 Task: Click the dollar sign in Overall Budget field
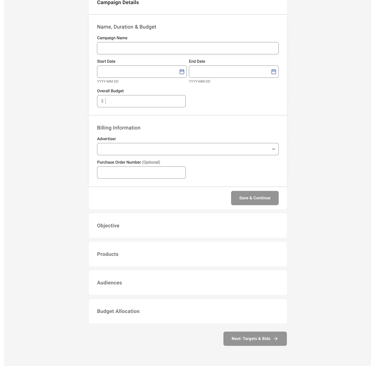tap(102, 101)
